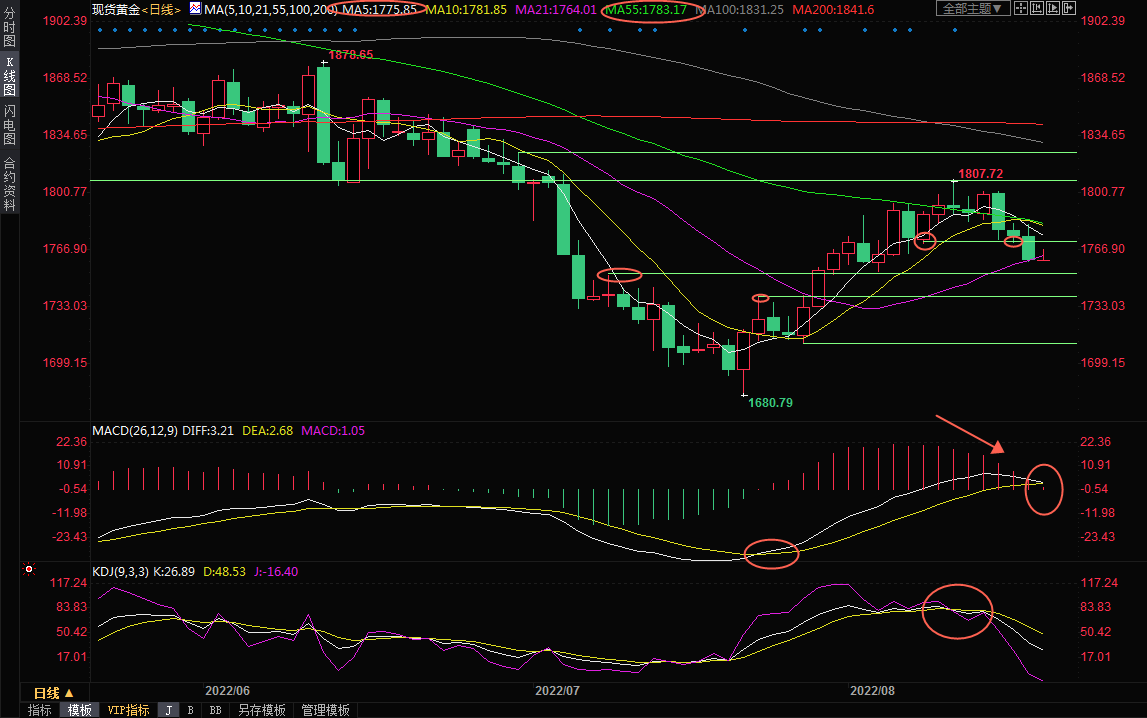
Task: Open the <日线> period menu in title
Action: coord(161,9)
